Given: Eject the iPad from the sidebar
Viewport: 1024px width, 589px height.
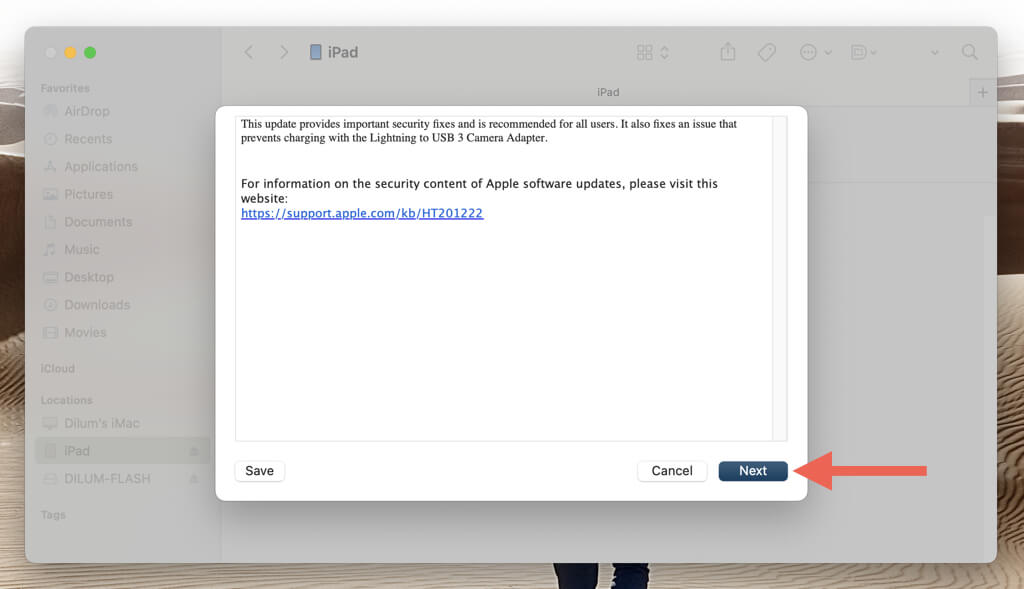Looking at the screenshot, I should 194,451.
